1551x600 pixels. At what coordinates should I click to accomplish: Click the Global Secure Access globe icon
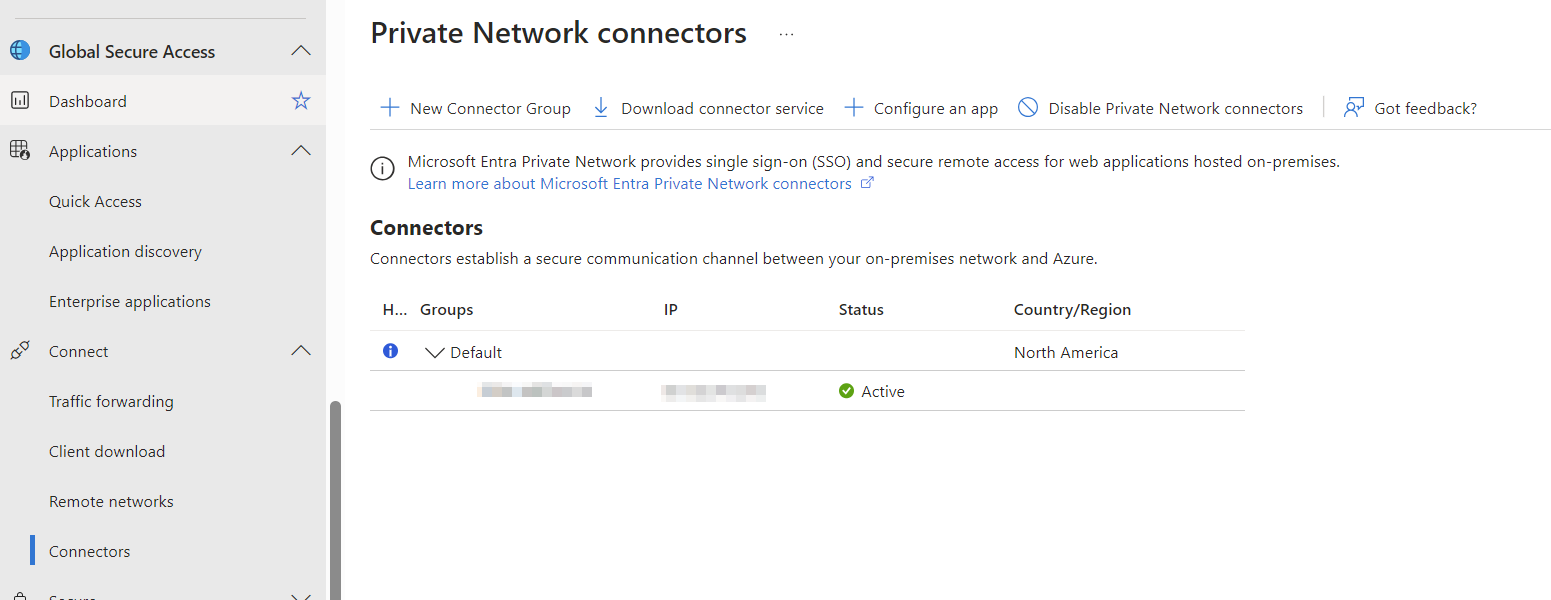(x=20, y=51)
